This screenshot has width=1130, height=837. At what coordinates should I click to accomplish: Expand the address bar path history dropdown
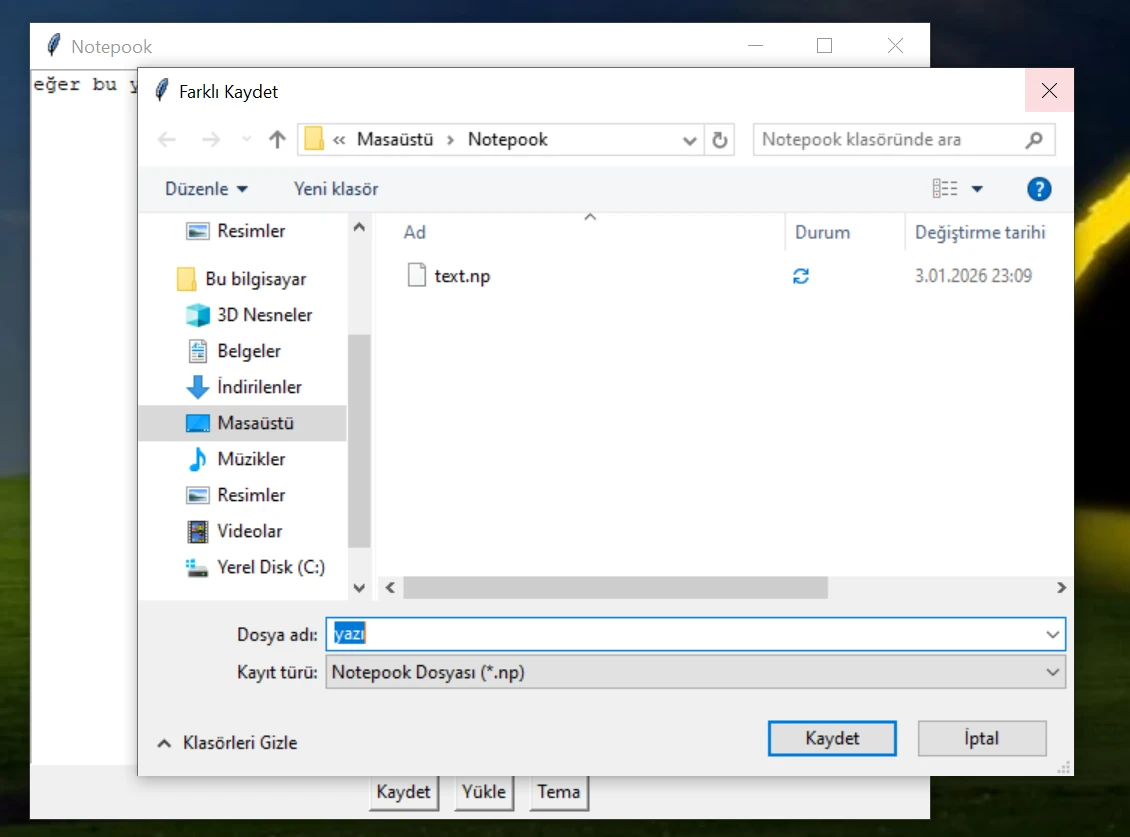pyautogui.click(x=689, y=140)
